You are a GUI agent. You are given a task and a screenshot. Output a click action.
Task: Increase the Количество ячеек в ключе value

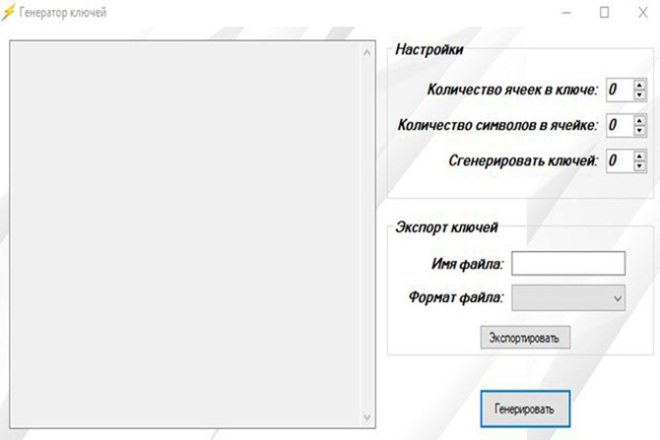coord(639,85)
